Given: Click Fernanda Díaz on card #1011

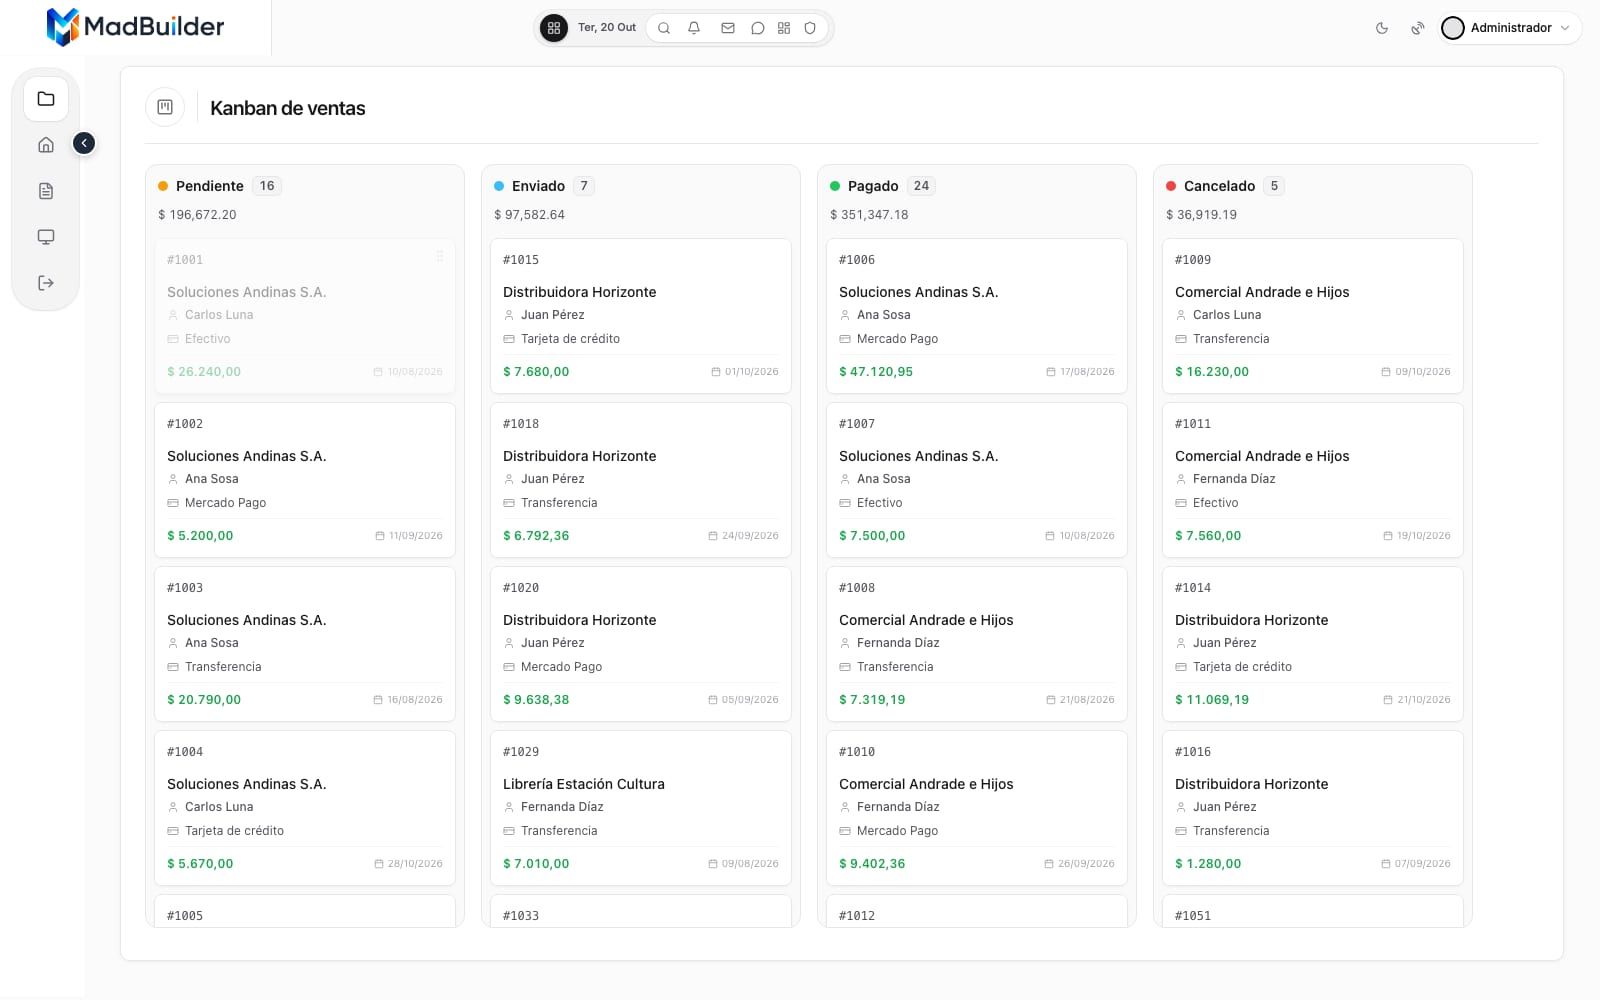Looking at the screenshot, I should point(1234,479).
